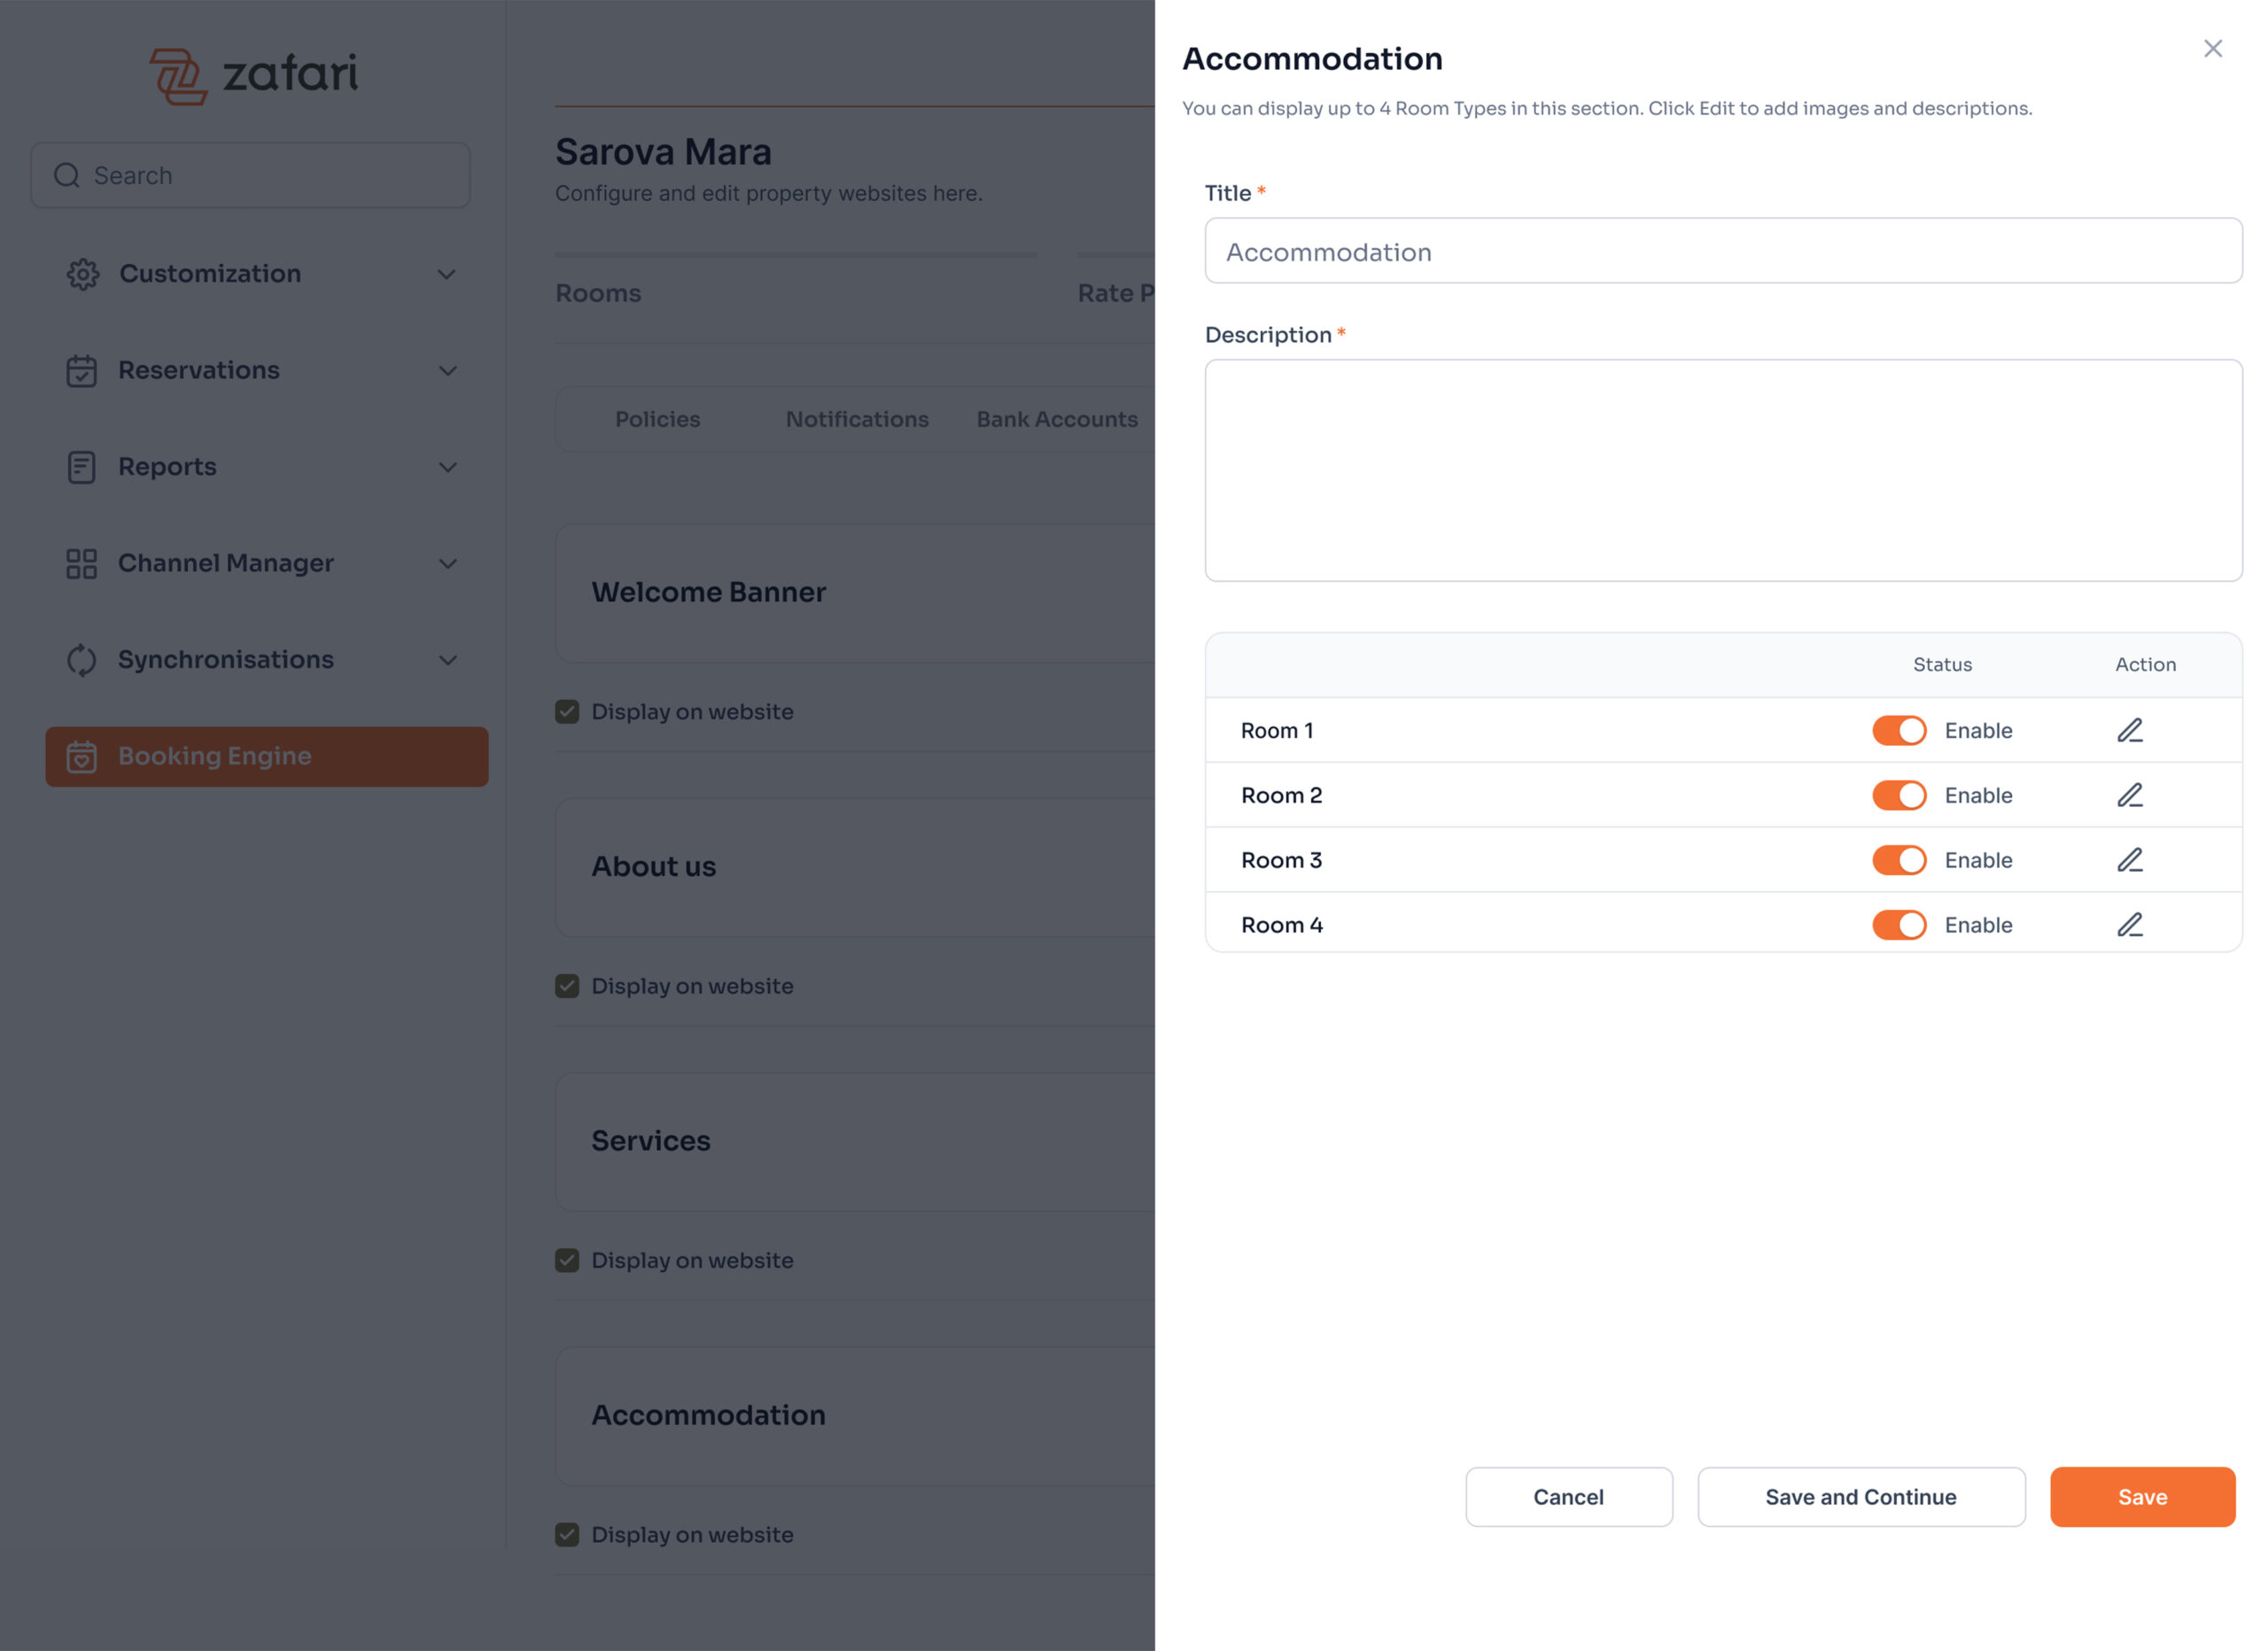Expand the Channel Manager chevron
This screenshot has height=1651, width=2268.
[447, 564]
